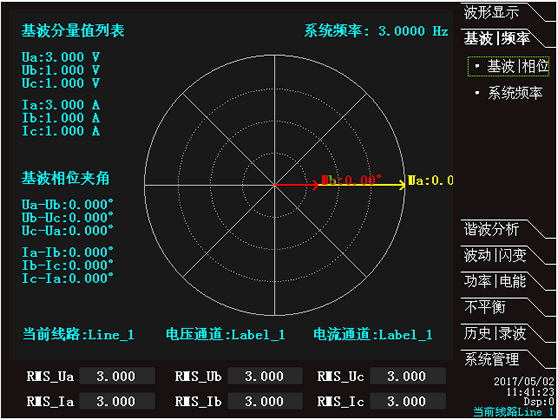This screenshot has height=420, width=558.
Task: Click the RMS_Uc value field
Action: [407, 376]
